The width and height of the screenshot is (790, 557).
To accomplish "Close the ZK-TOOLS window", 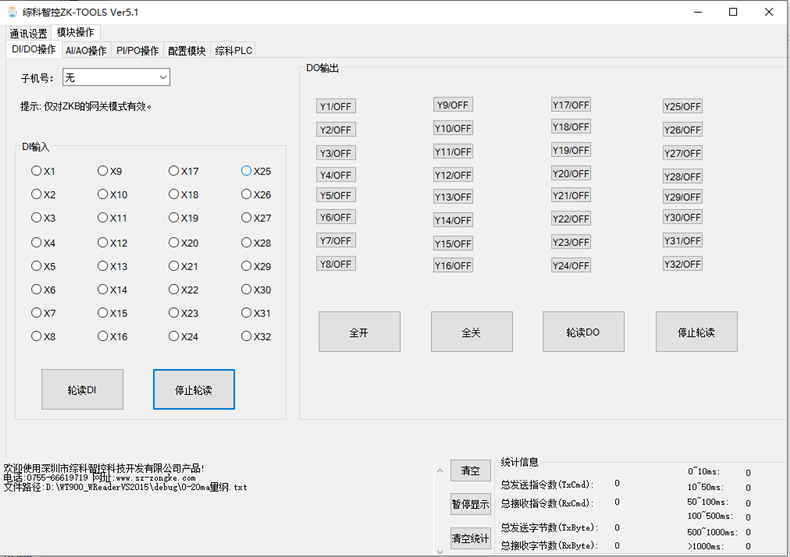I will [x=769, y=12].
